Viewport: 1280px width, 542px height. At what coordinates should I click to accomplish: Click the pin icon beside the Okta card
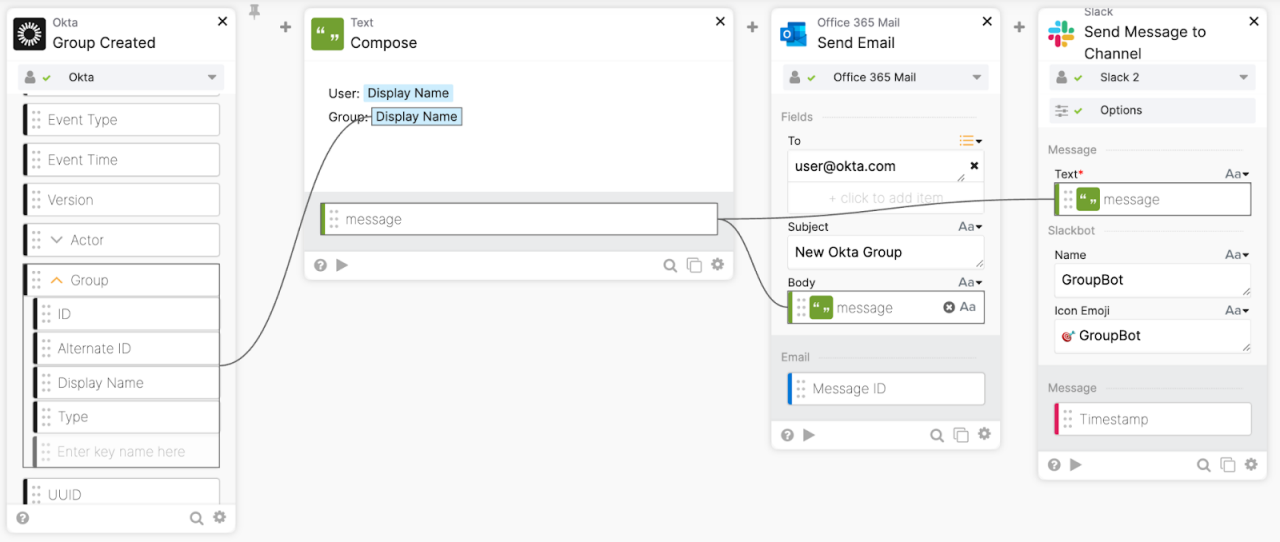pyautogui.click(x=254, y=12)
